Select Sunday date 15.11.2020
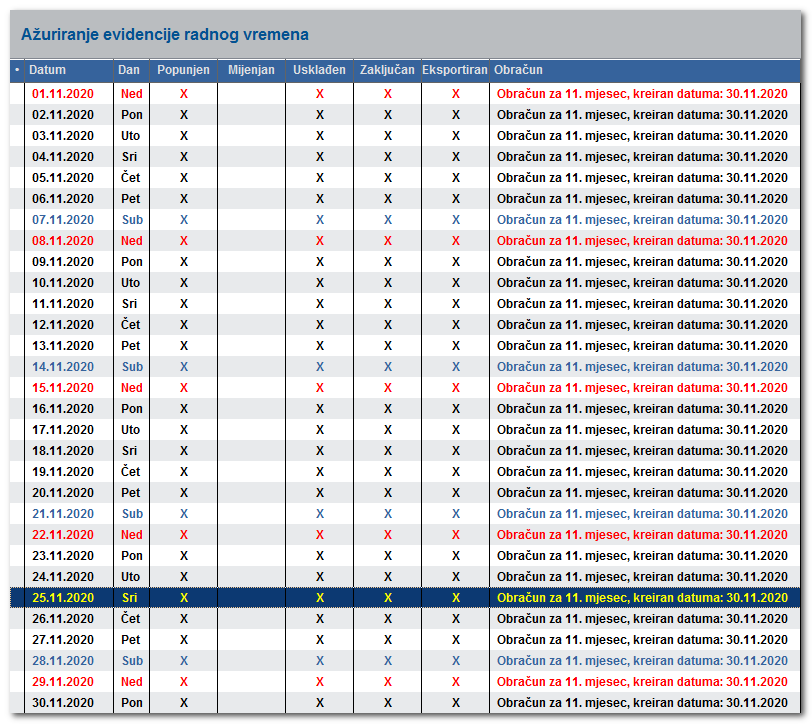 pos(63,388)
